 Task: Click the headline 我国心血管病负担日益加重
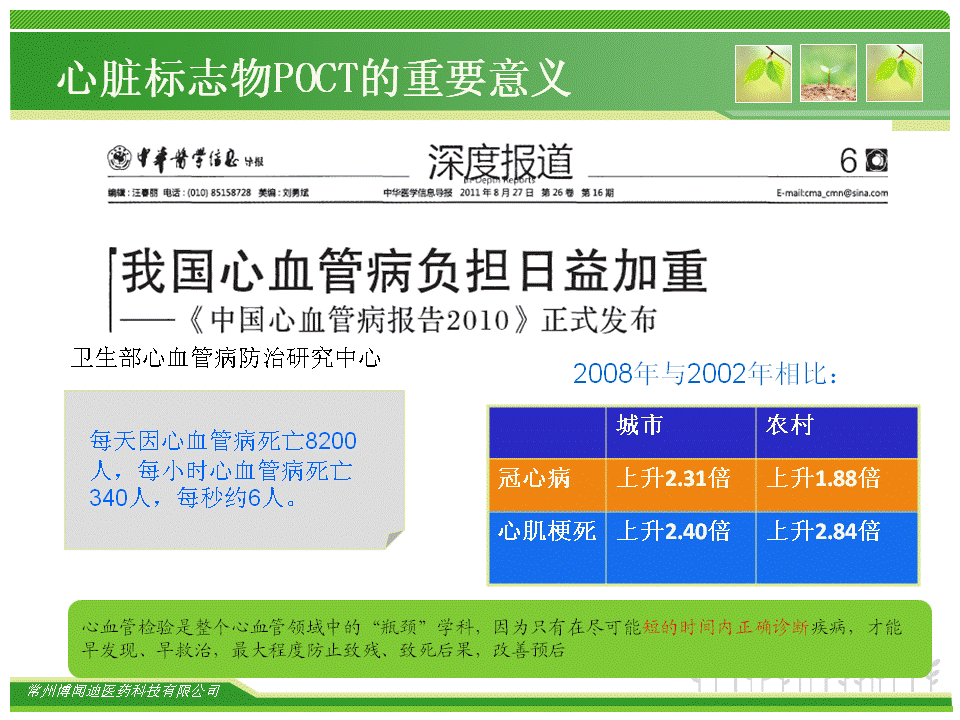tap(414, 271)
